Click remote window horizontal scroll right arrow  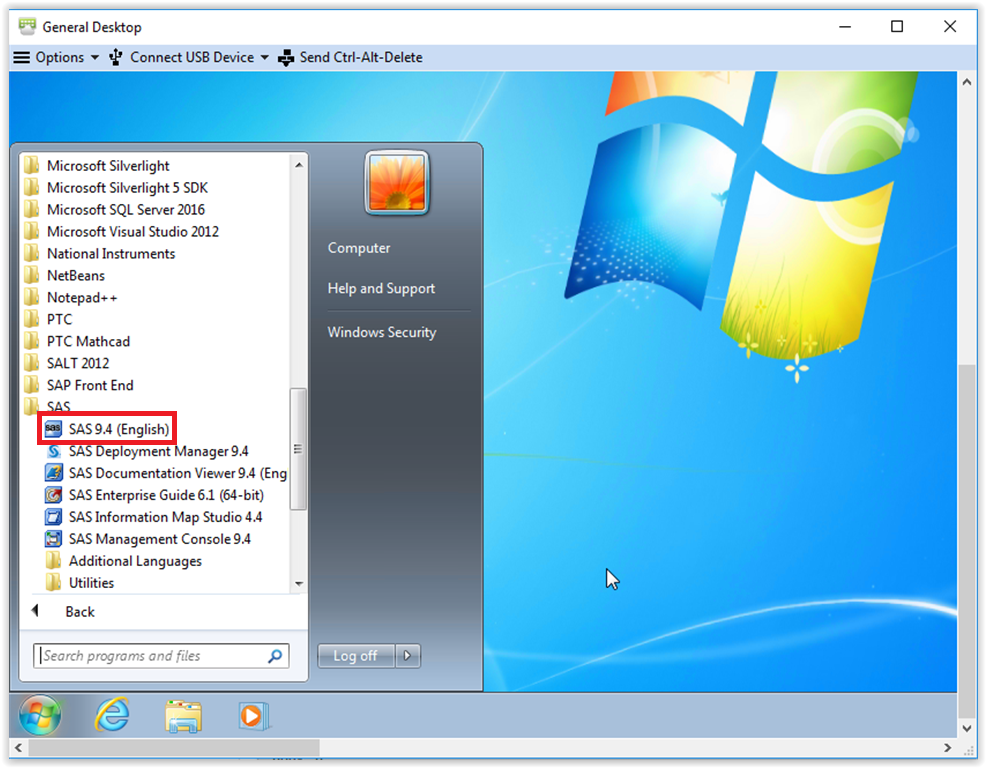947,747
